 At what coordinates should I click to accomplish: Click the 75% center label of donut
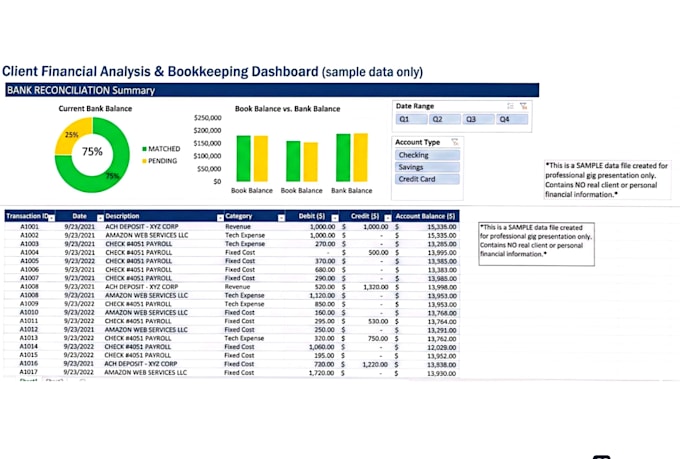(92, 151)
